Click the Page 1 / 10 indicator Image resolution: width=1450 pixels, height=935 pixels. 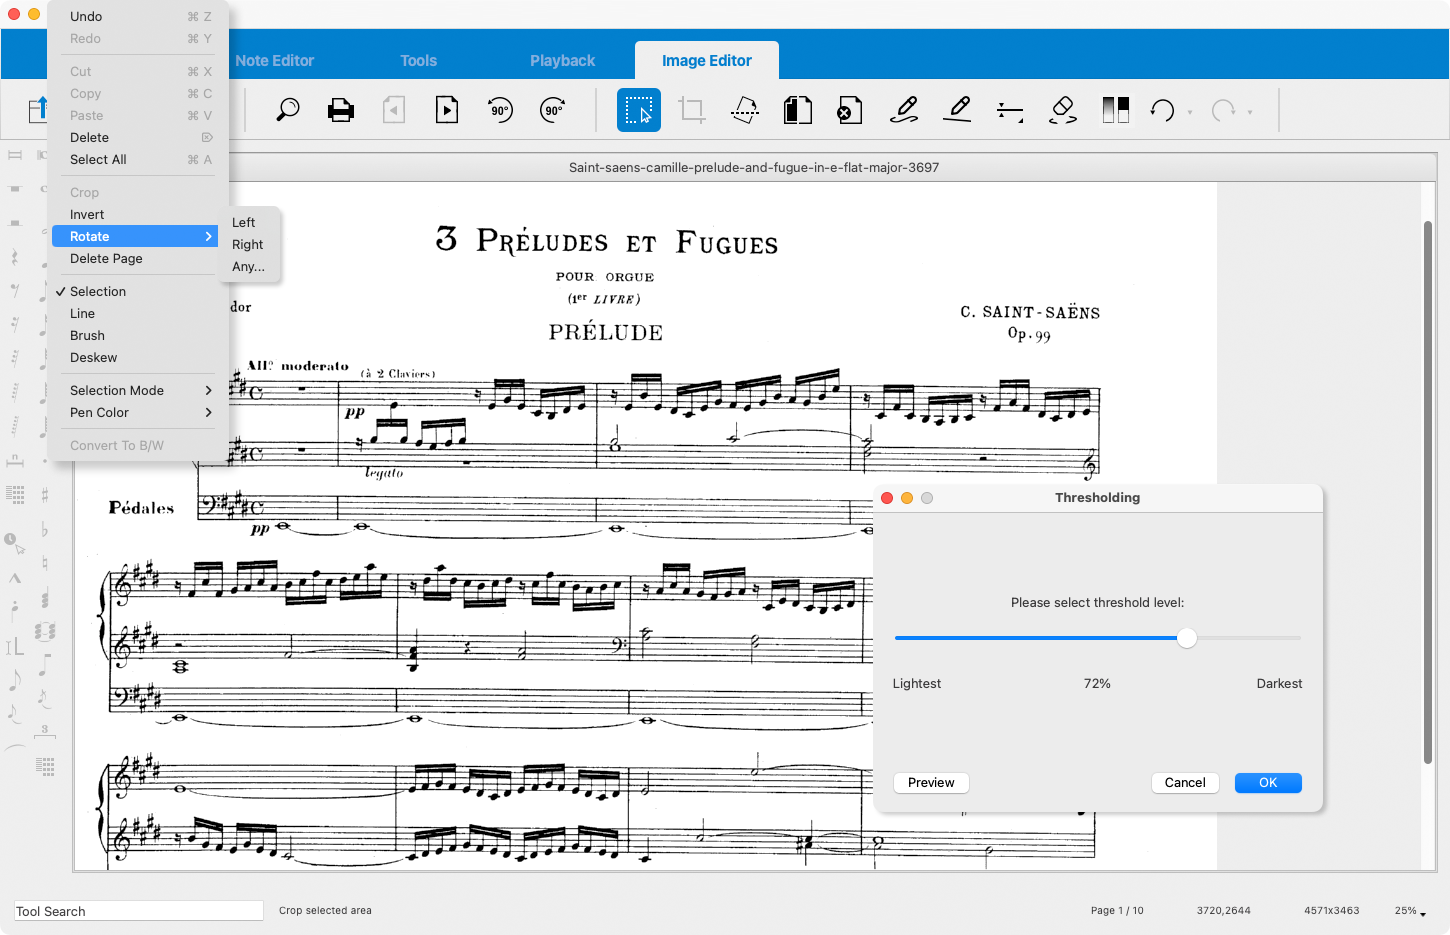1117,911
